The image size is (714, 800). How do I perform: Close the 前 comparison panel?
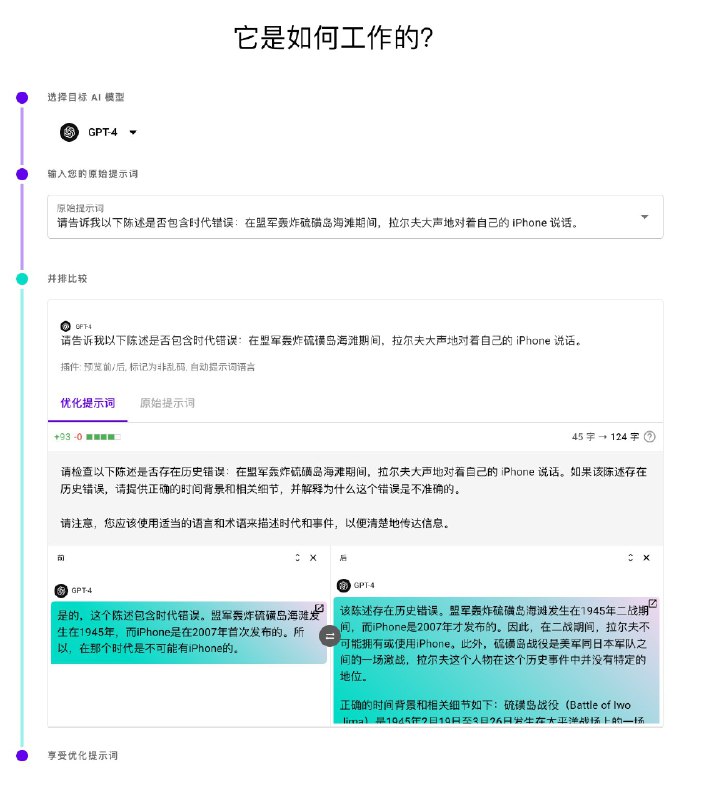click(x=313, y=558)
